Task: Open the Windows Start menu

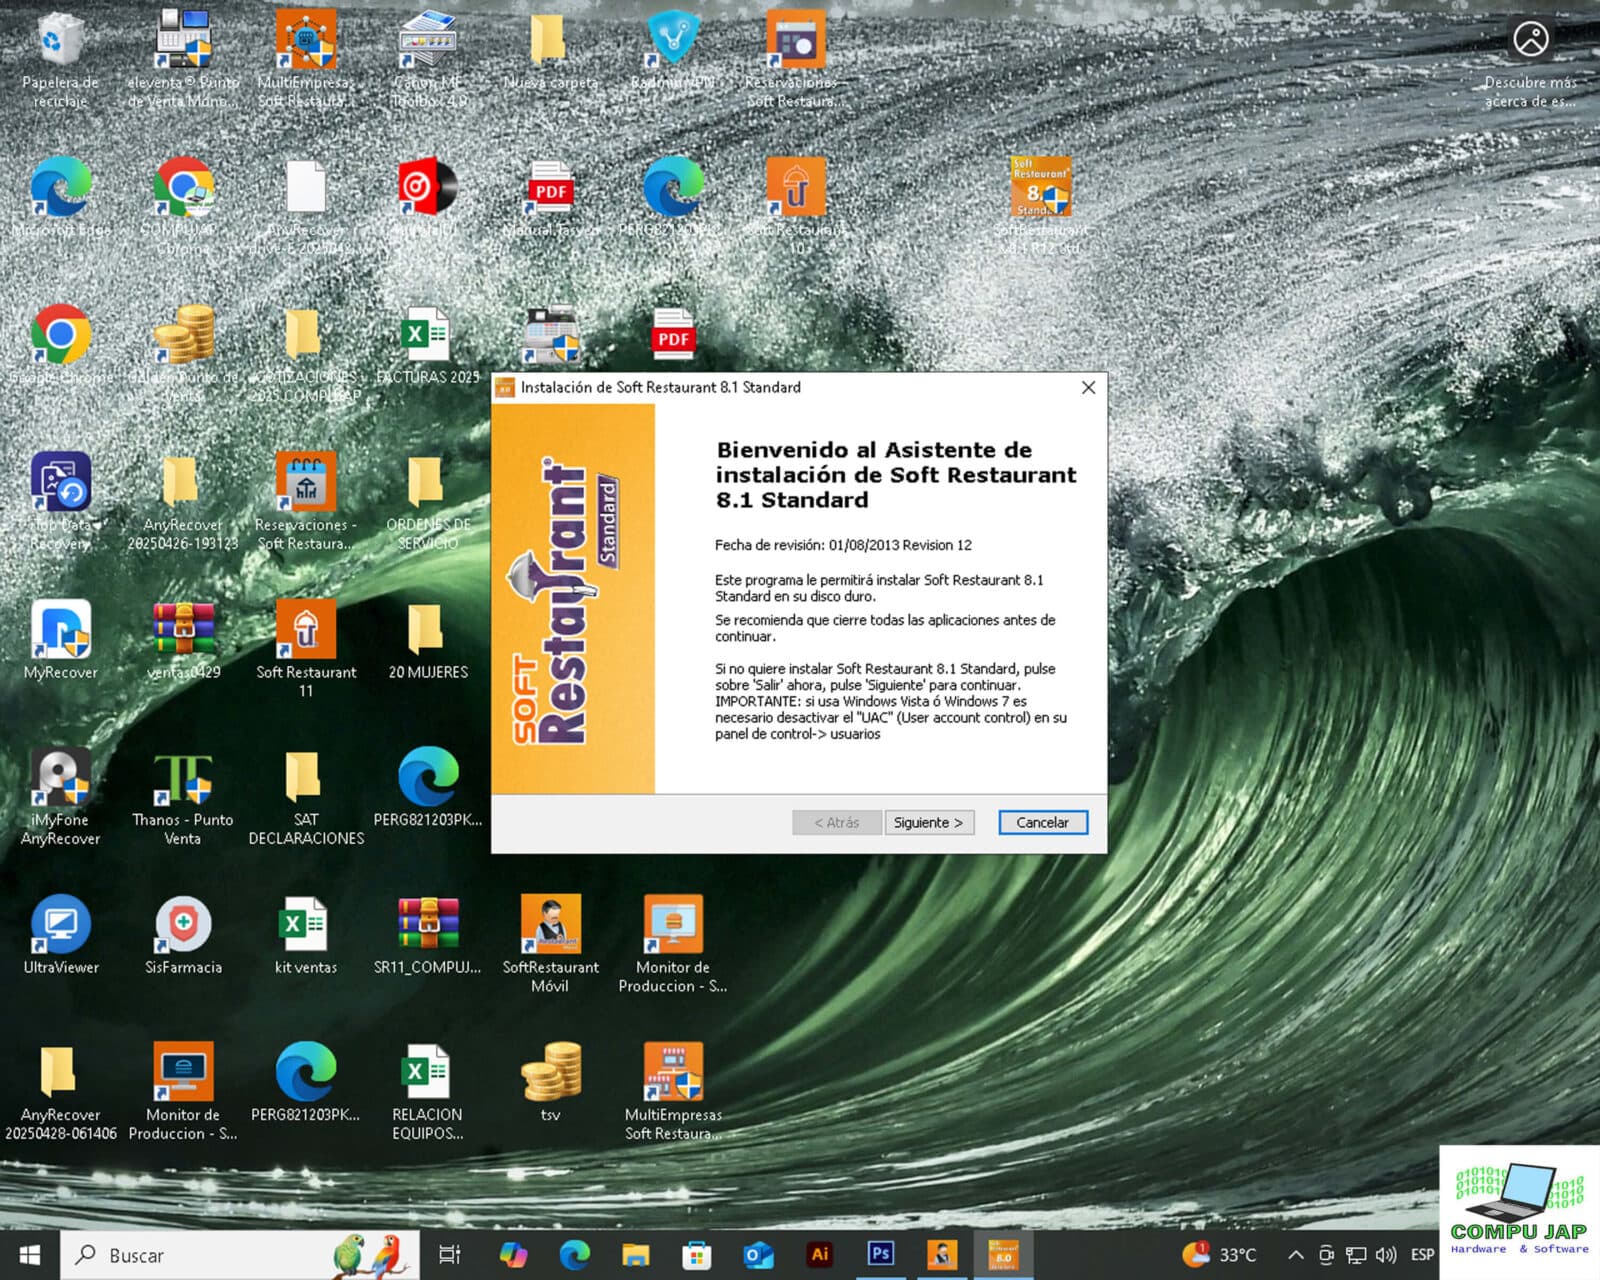Action: pyautogui.click(x=30, y=1255)
